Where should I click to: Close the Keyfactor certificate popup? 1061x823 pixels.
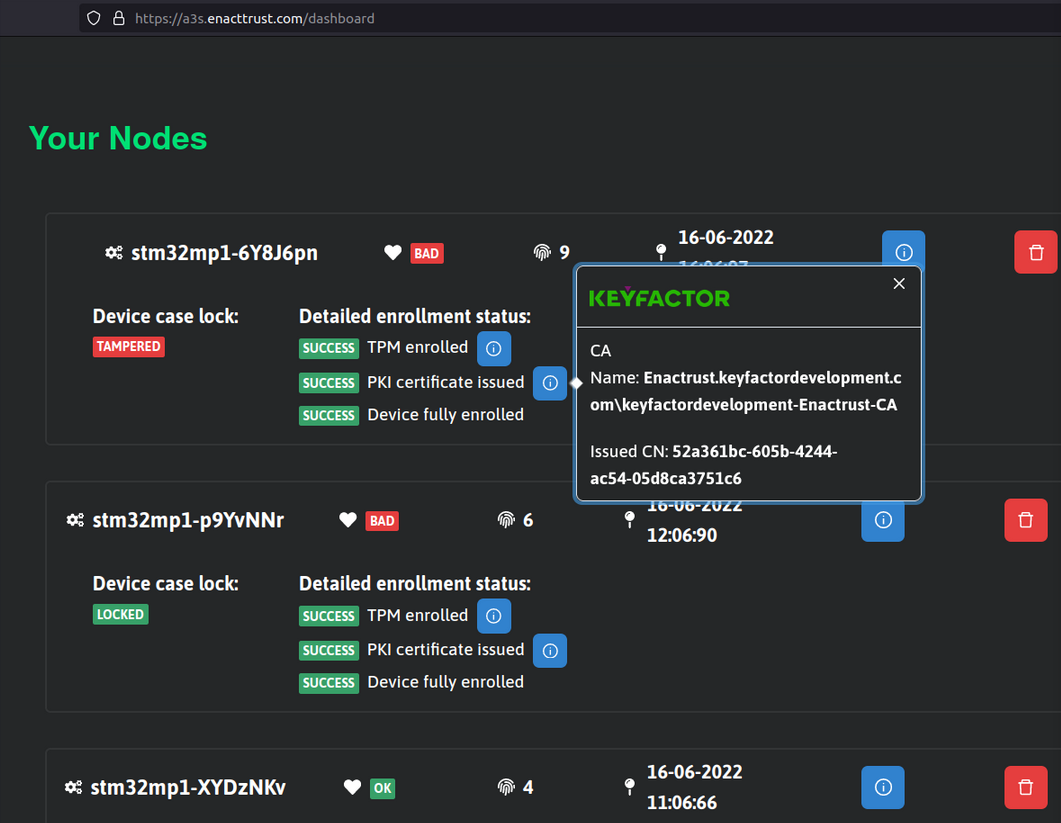click(898, 284)
